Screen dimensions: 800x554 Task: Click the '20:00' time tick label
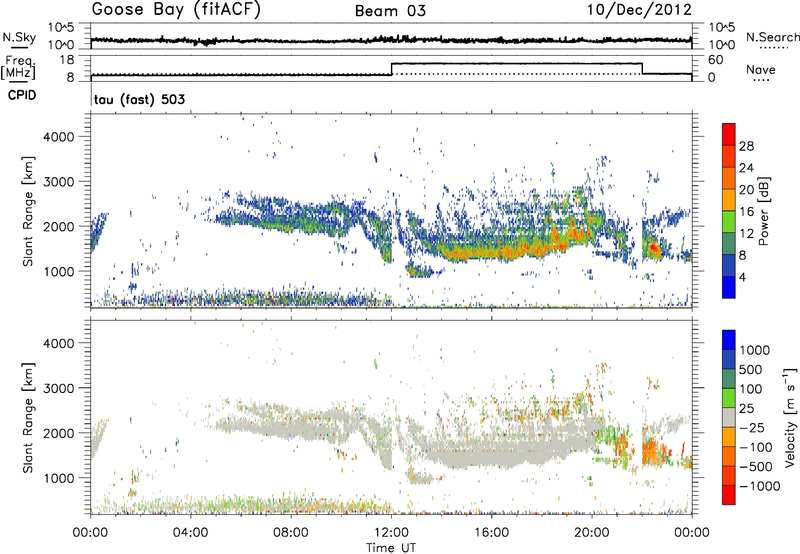pyautogui.click(x=591, y=533)
